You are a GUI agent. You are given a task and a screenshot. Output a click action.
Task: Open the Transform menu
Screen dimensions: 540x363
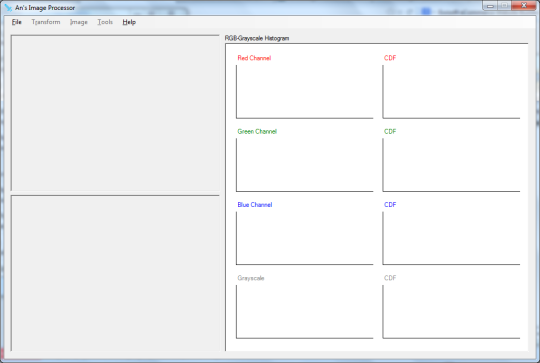tap(46, 22)
